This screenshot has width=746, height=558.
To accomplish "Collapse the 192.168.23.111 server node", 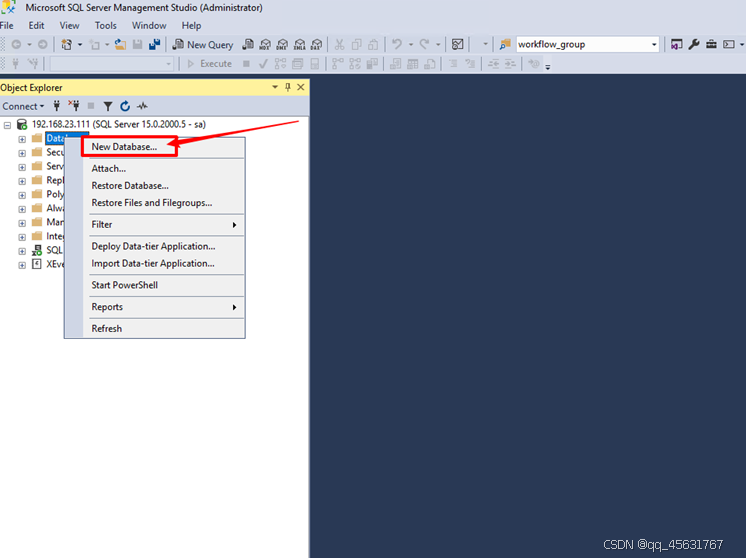I will click(8, 125).
